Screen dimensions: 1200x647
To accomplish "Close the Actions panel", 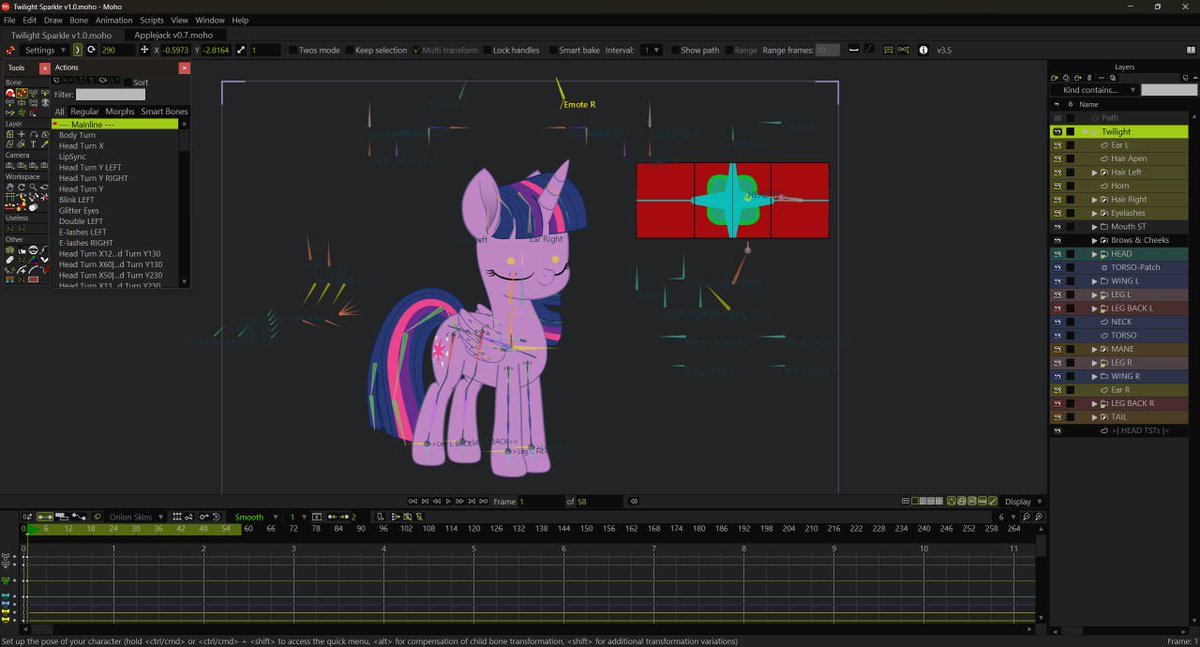I will (184, 68).
